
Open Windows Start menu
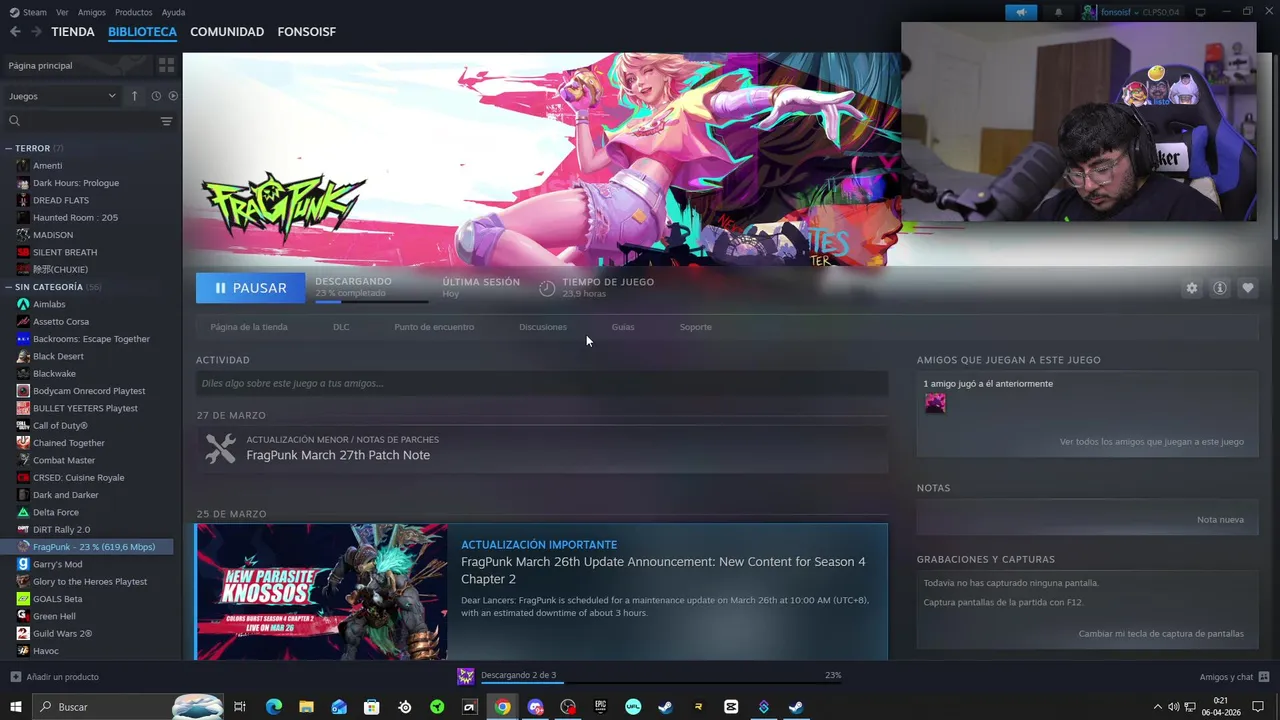(x=15, y=707)
